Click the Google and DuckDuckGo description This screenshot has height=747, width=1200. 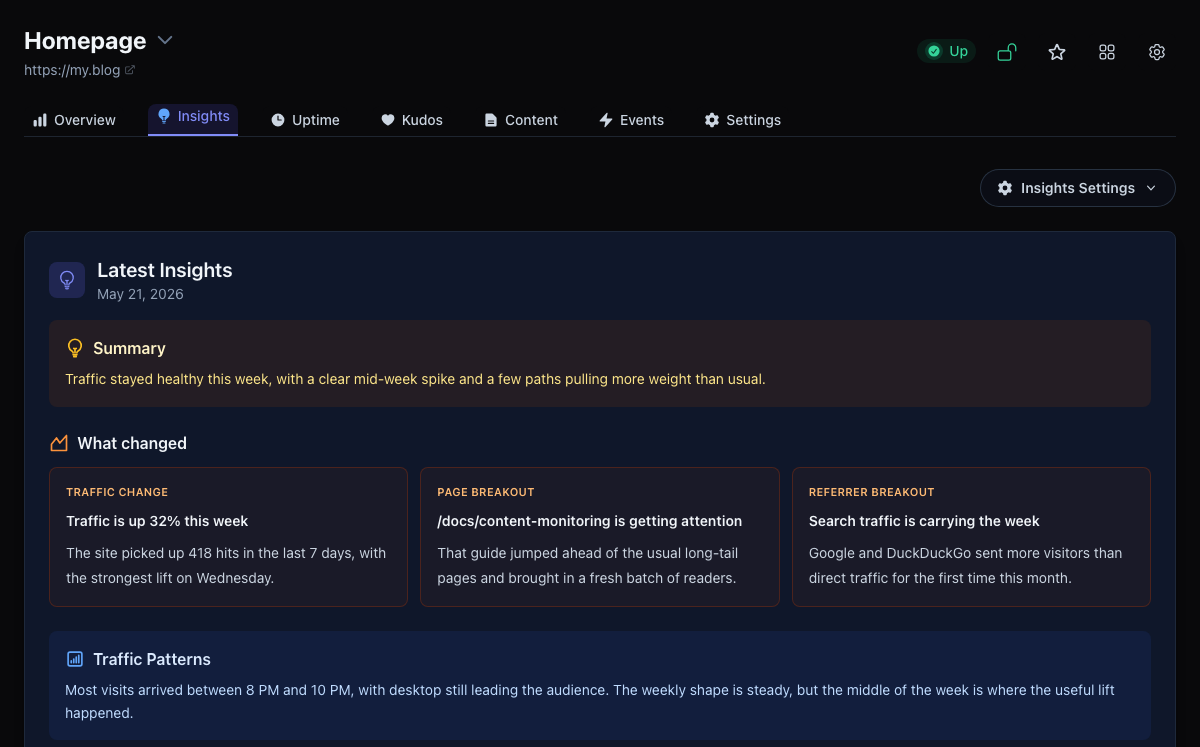pos(965,565)
